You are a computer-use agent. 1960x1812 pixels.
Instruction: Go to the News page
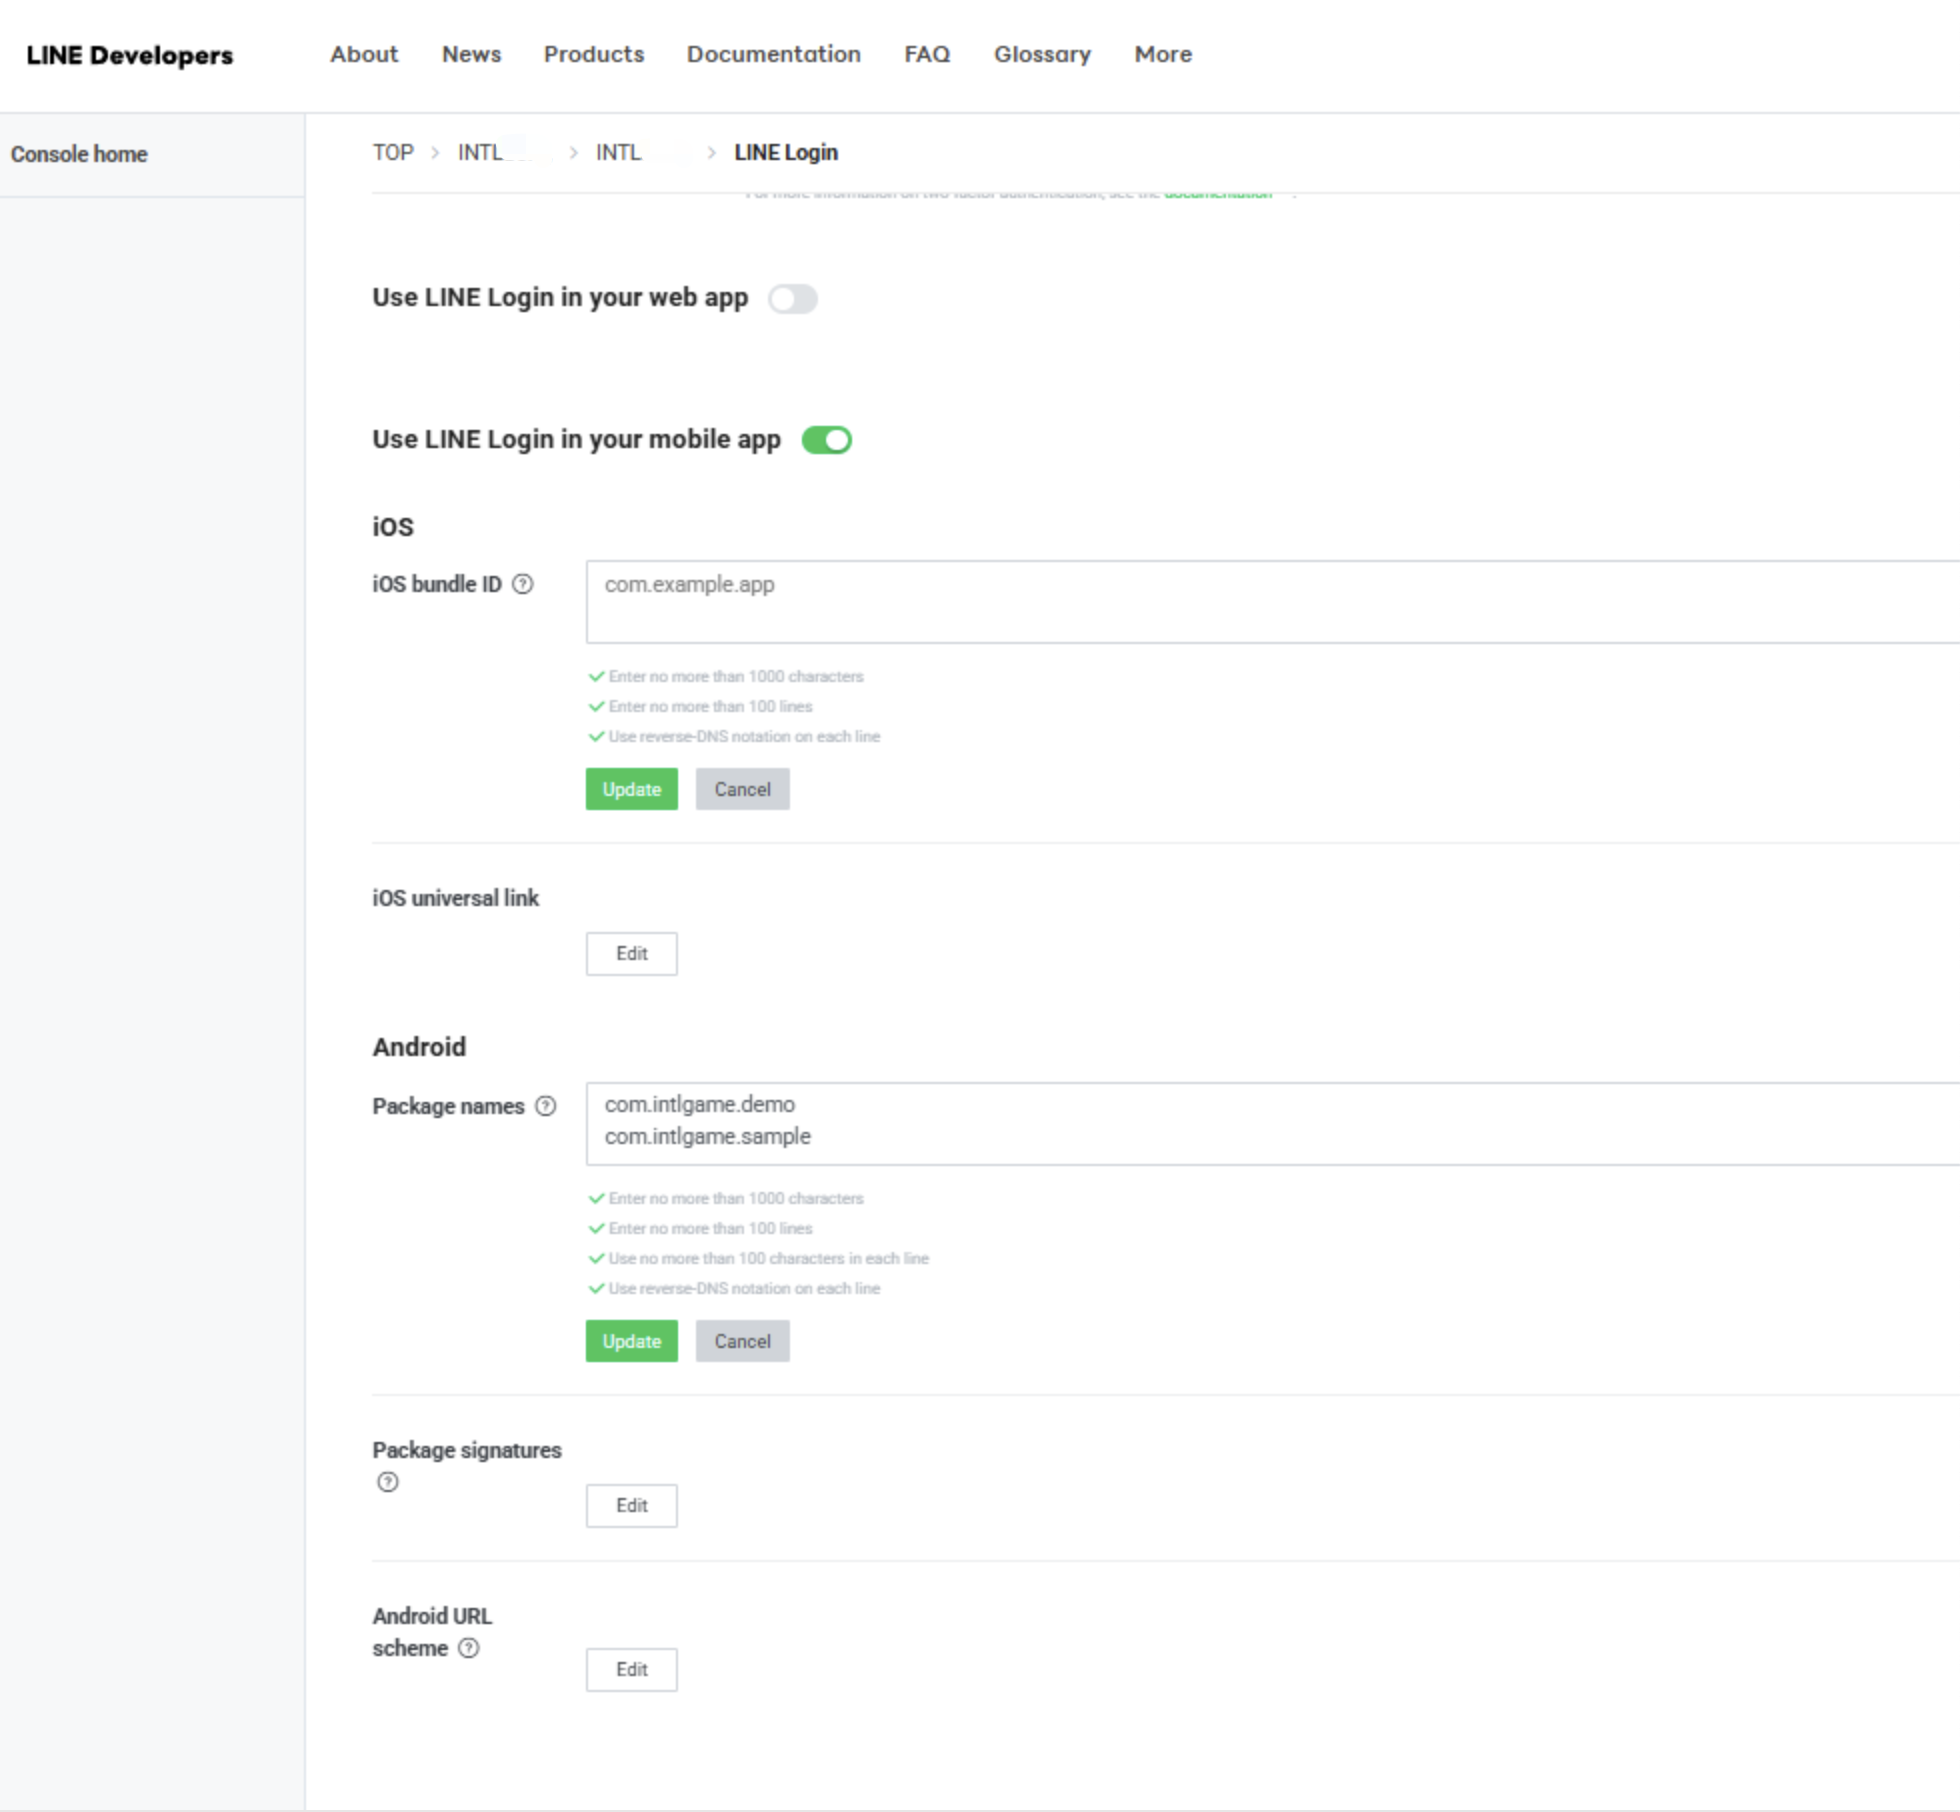(471, 54)
